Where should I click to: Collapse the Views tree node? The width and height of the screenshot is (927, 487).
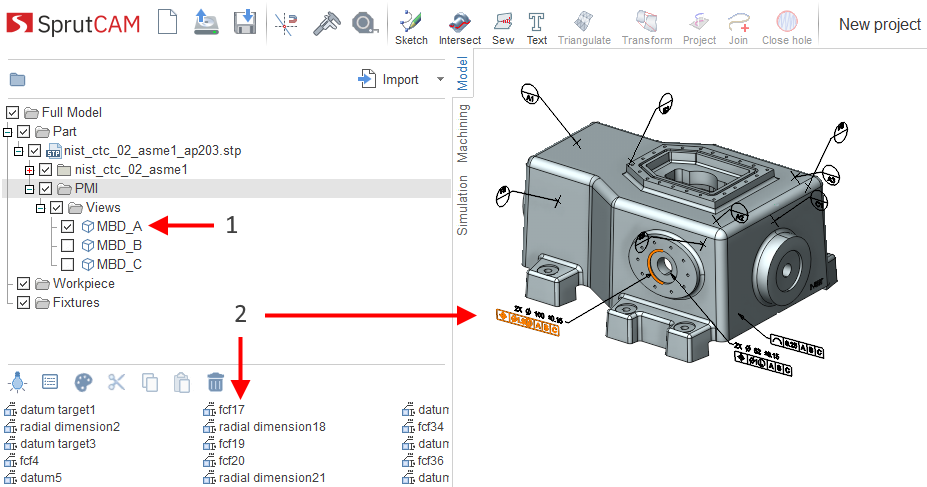click(40, 208)
